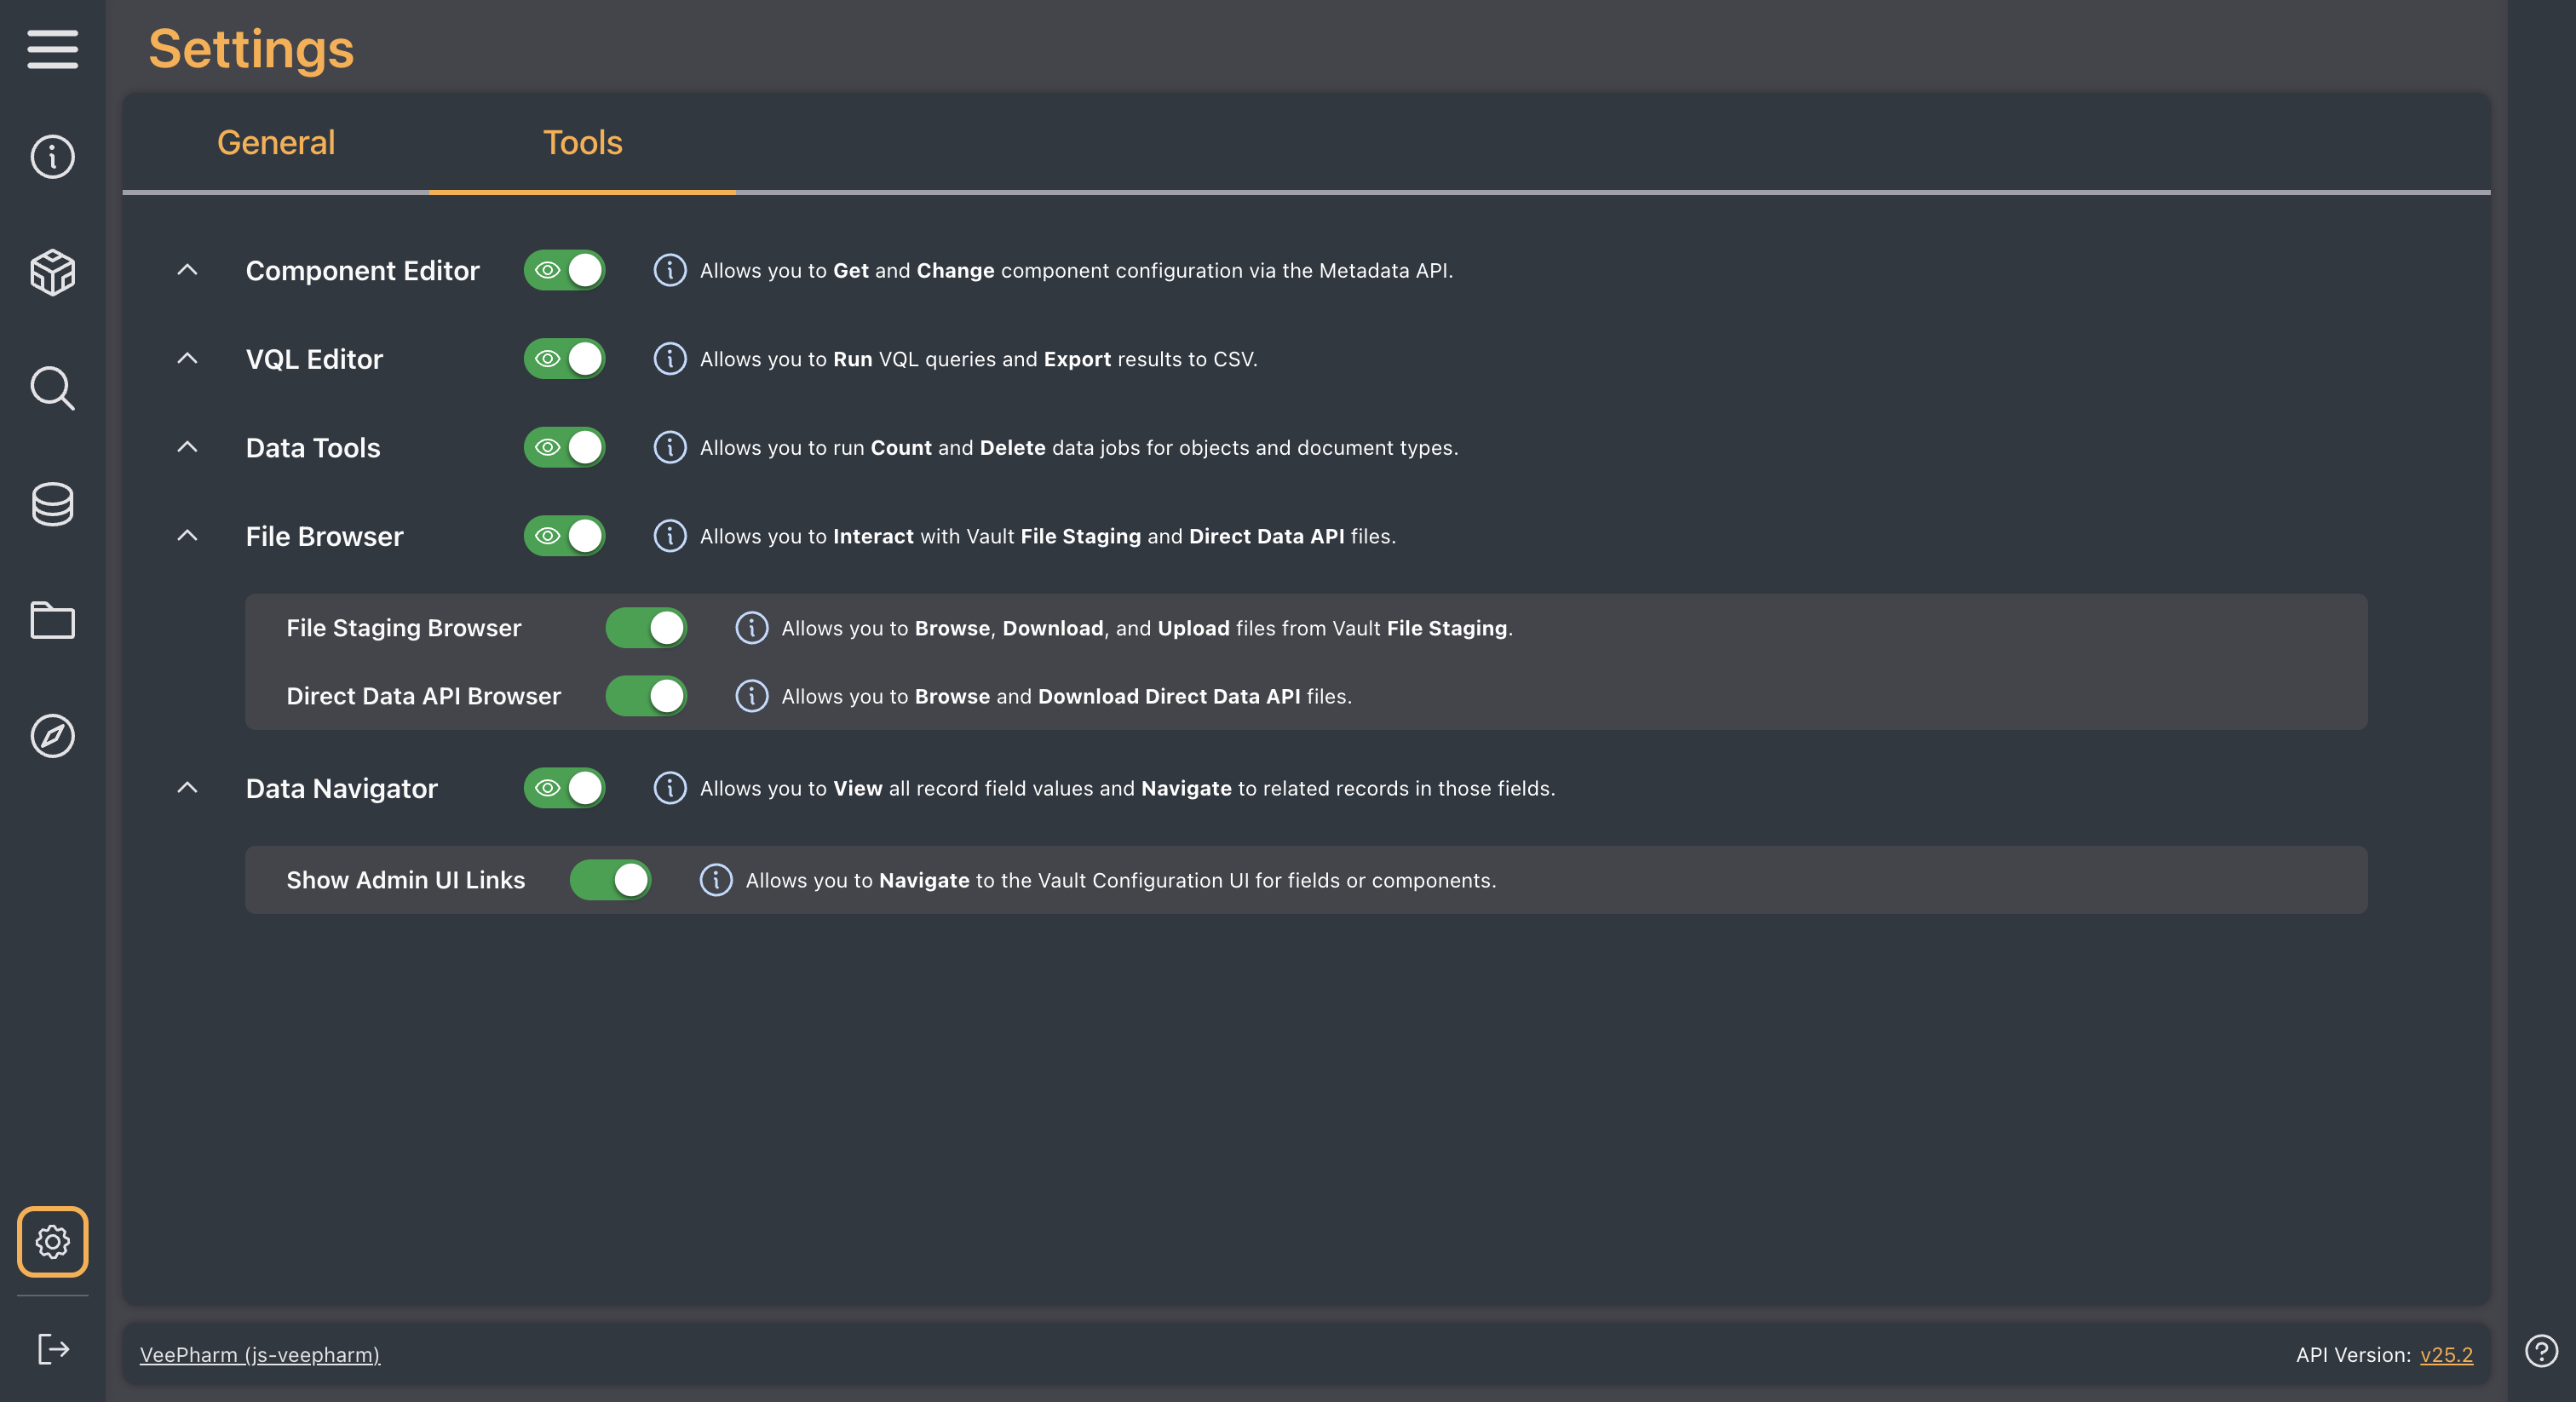
Task: Click the help question mark icon
Action: (x=2541, y=1351)
